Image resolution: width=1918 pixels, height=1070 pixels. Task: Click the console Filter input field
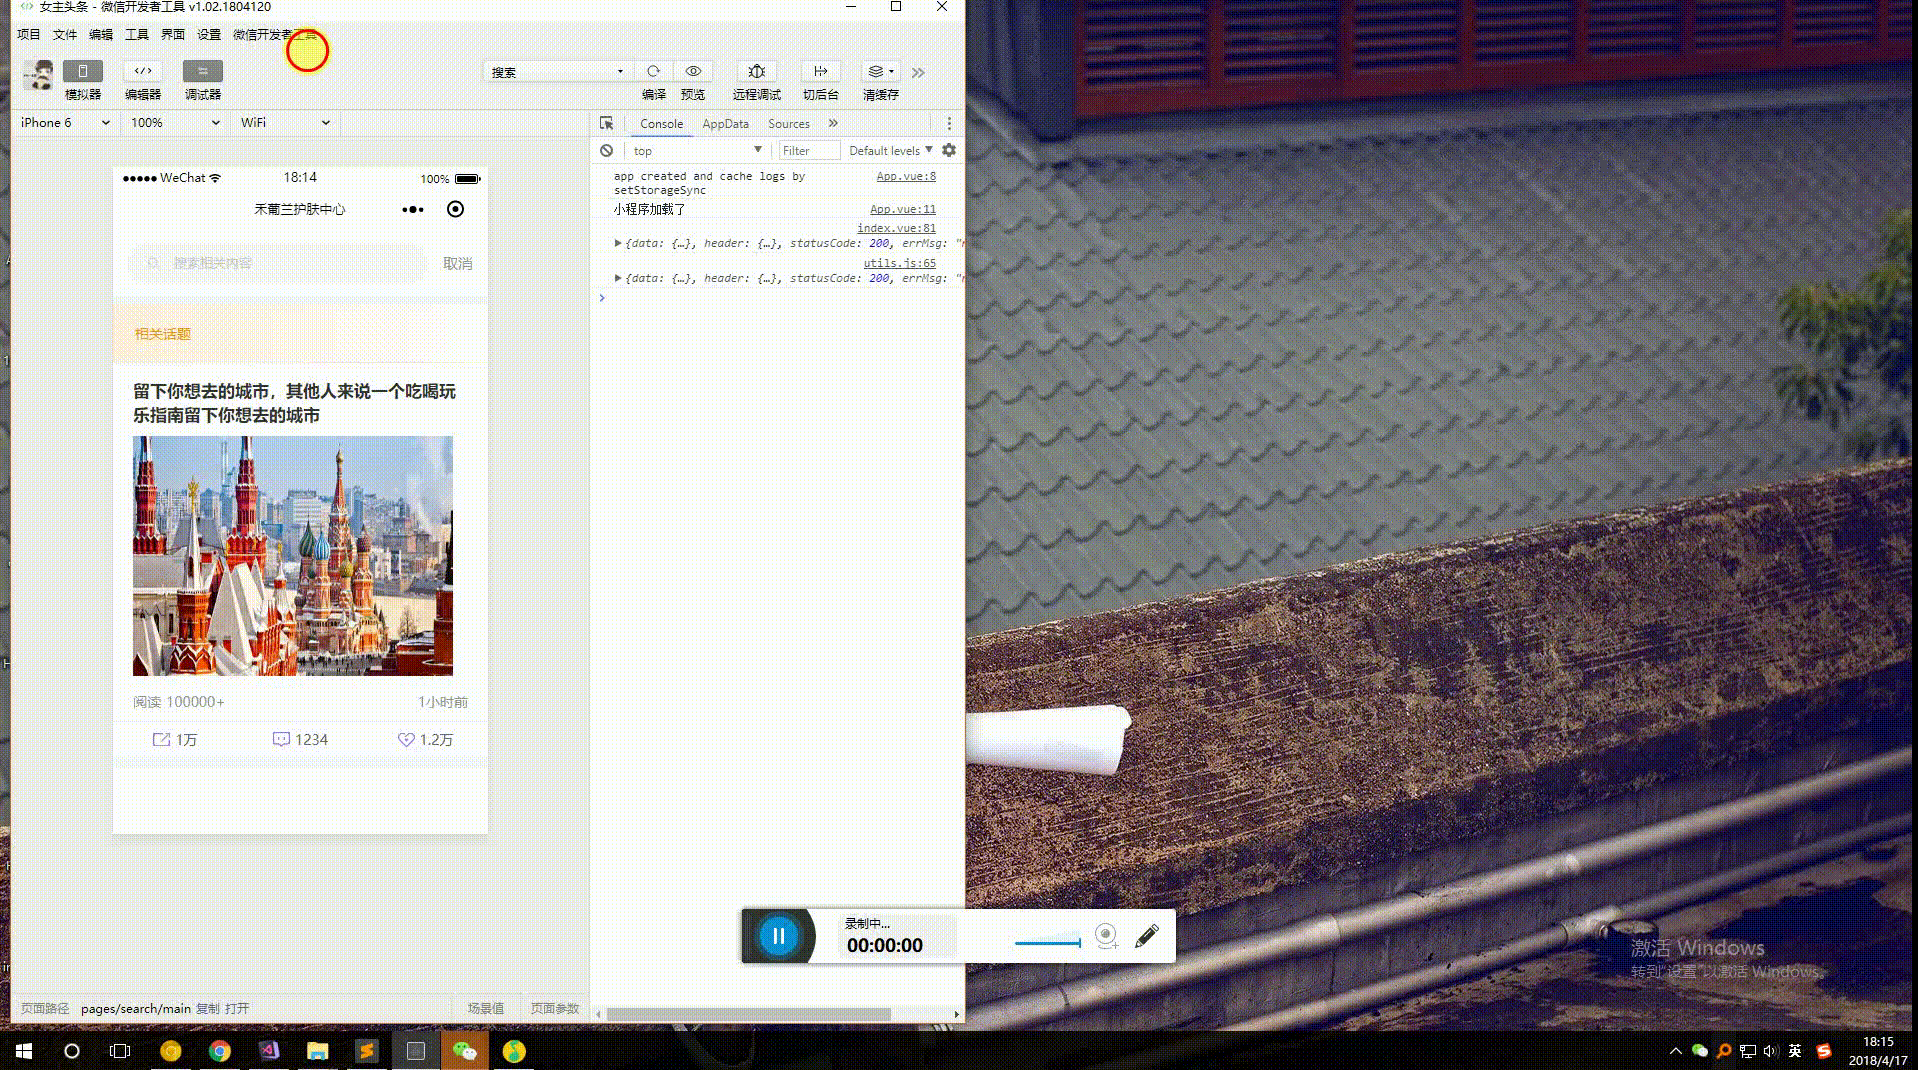(x=809, y=151)
